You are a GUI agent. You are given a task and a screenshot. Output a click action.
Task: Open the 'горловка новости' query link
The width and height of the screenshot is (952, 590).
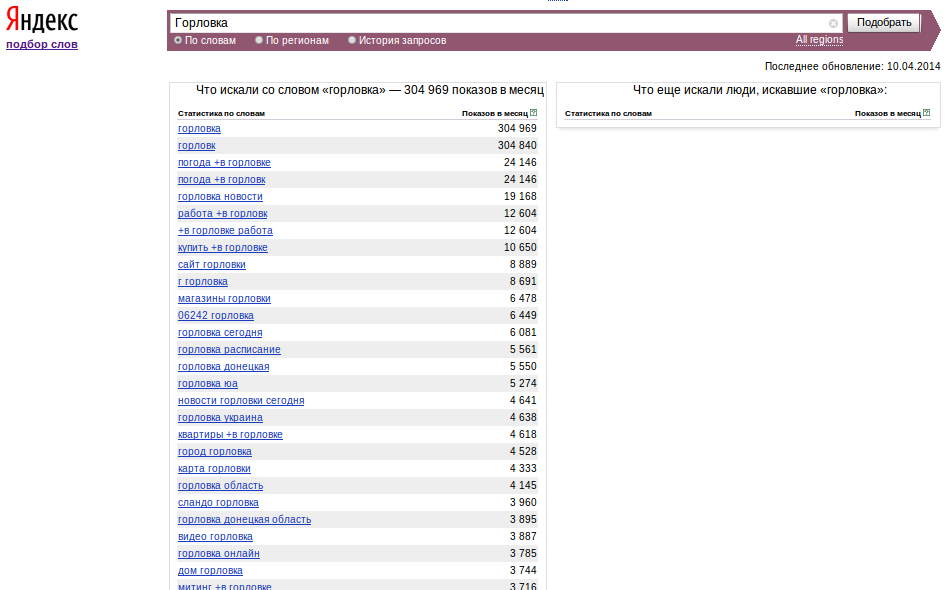pos(220,197)
